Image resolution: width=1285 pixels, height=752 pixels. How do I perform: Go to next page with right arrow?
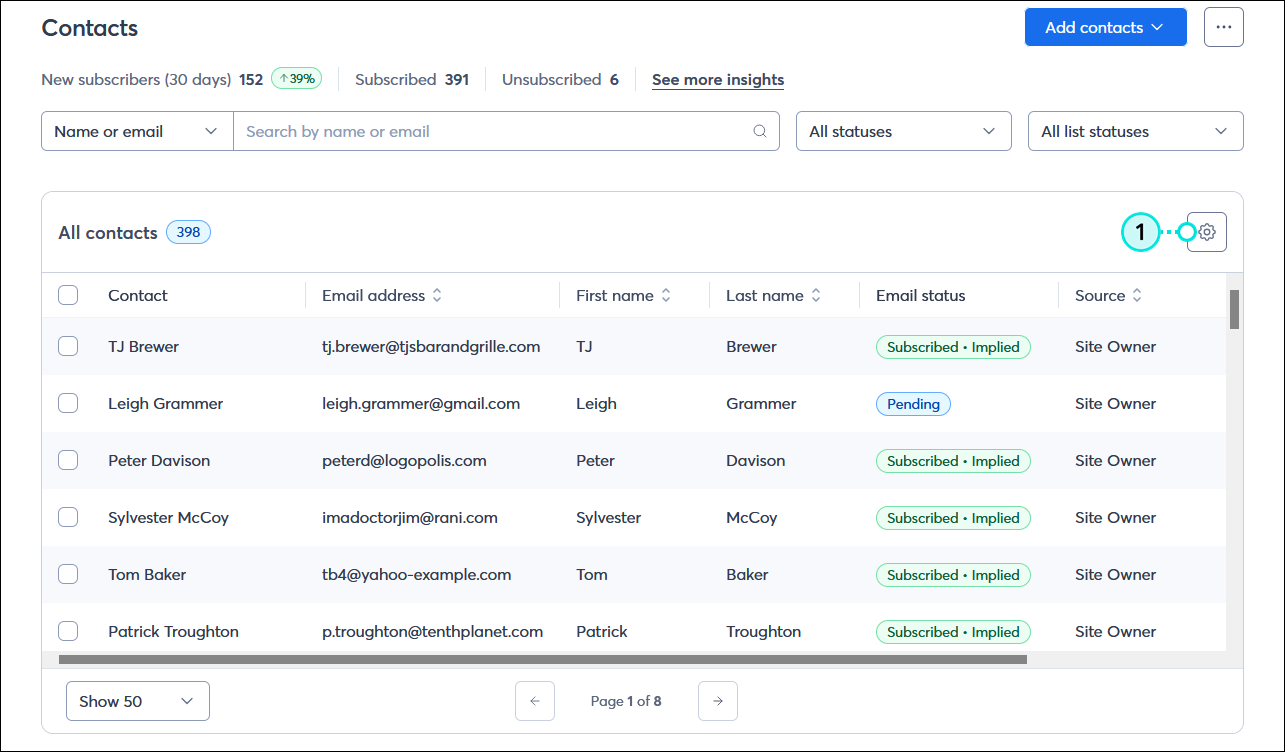pyautogui.click(x=717, y=700)
